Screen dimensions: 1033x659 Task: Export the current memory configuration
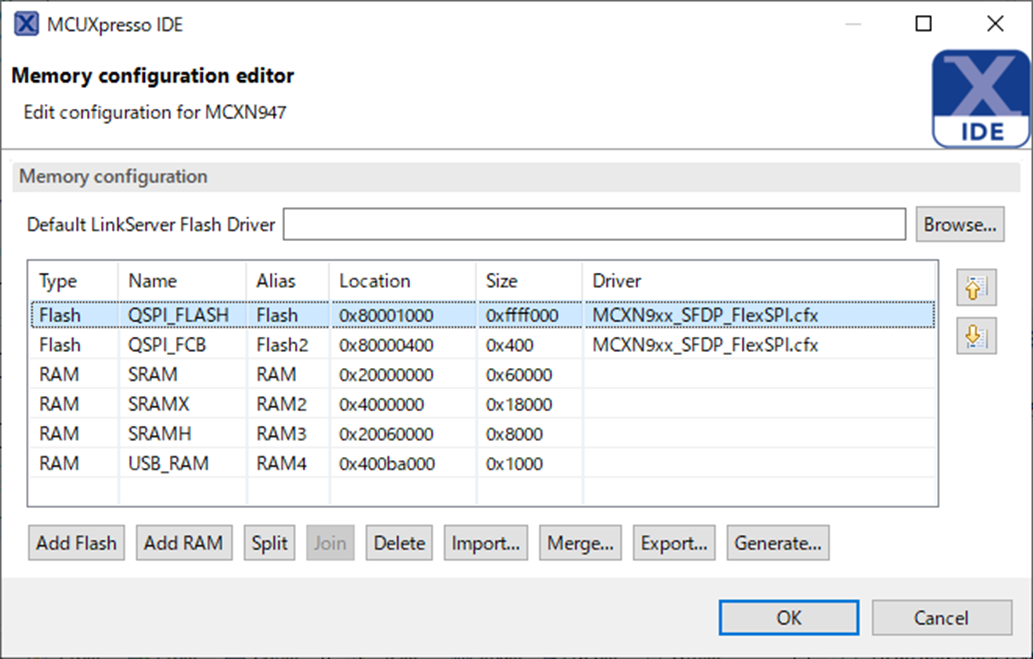click(673, 542)
